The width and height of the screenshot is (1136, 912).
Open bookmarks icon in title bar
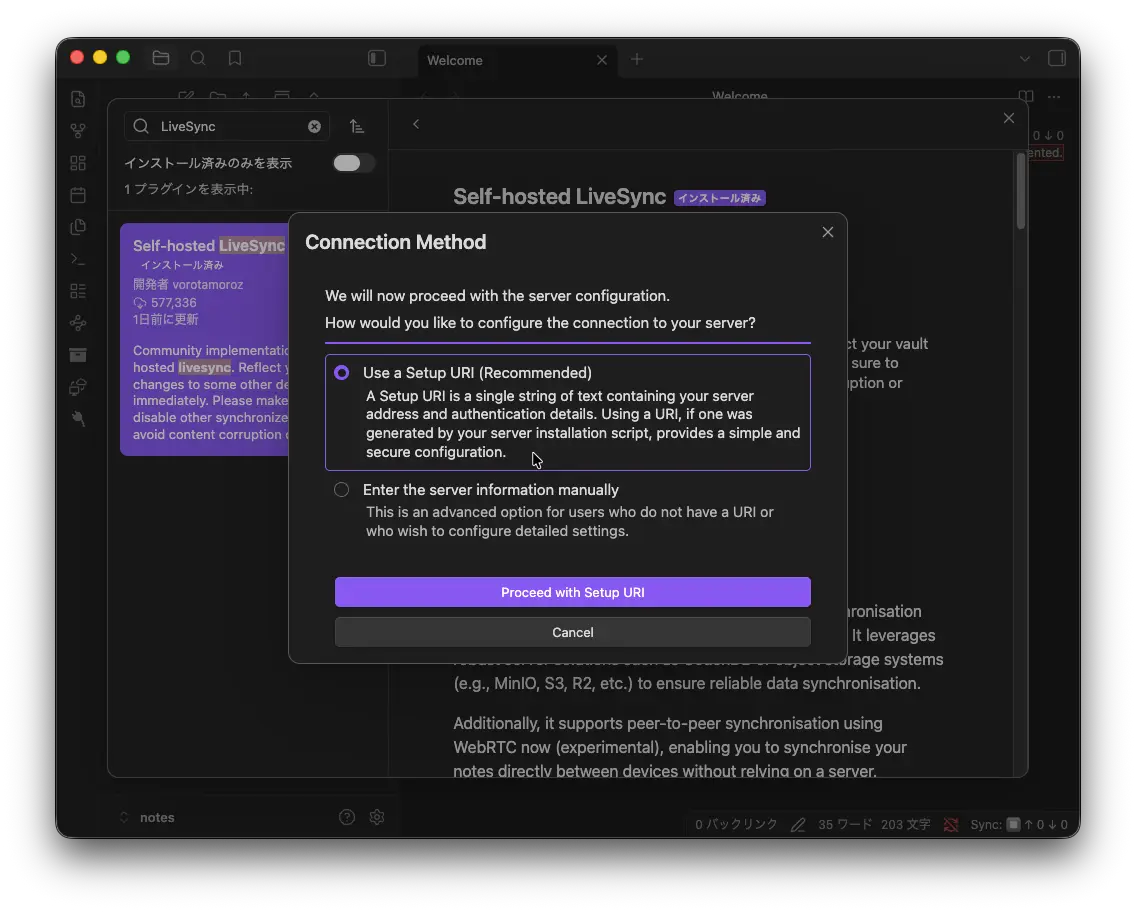[235, 58]
